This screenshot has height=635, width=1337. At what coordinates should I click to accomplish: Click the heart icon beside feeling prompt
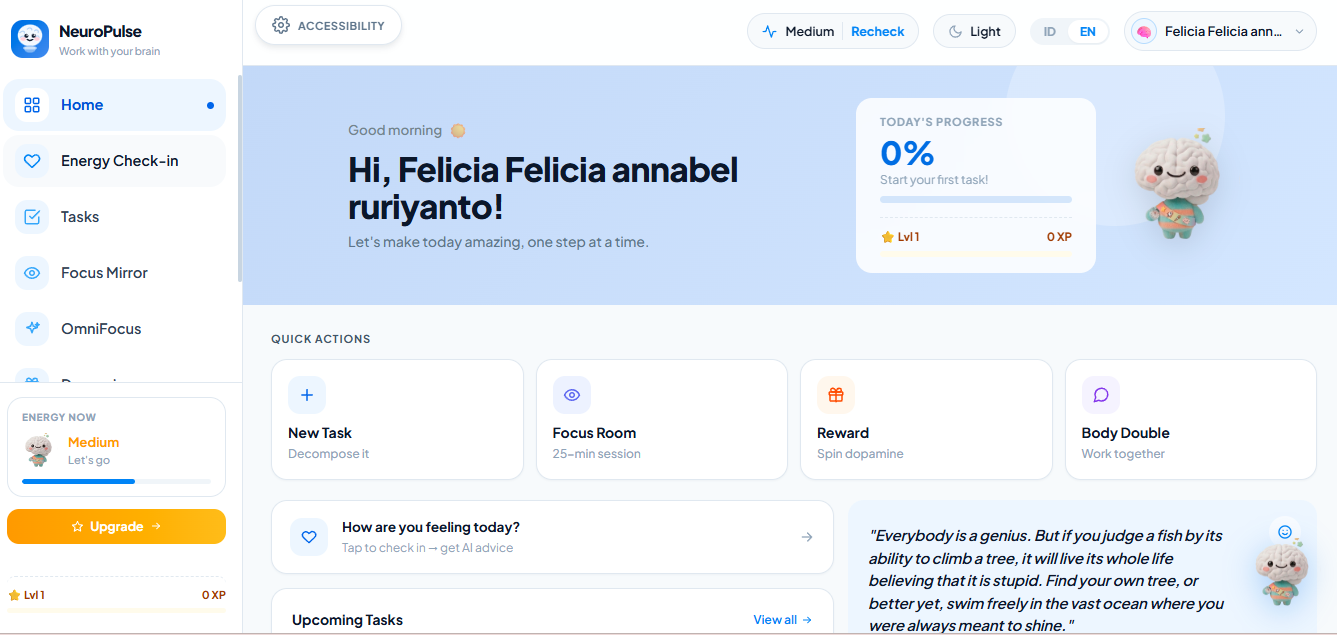point(309,537)
